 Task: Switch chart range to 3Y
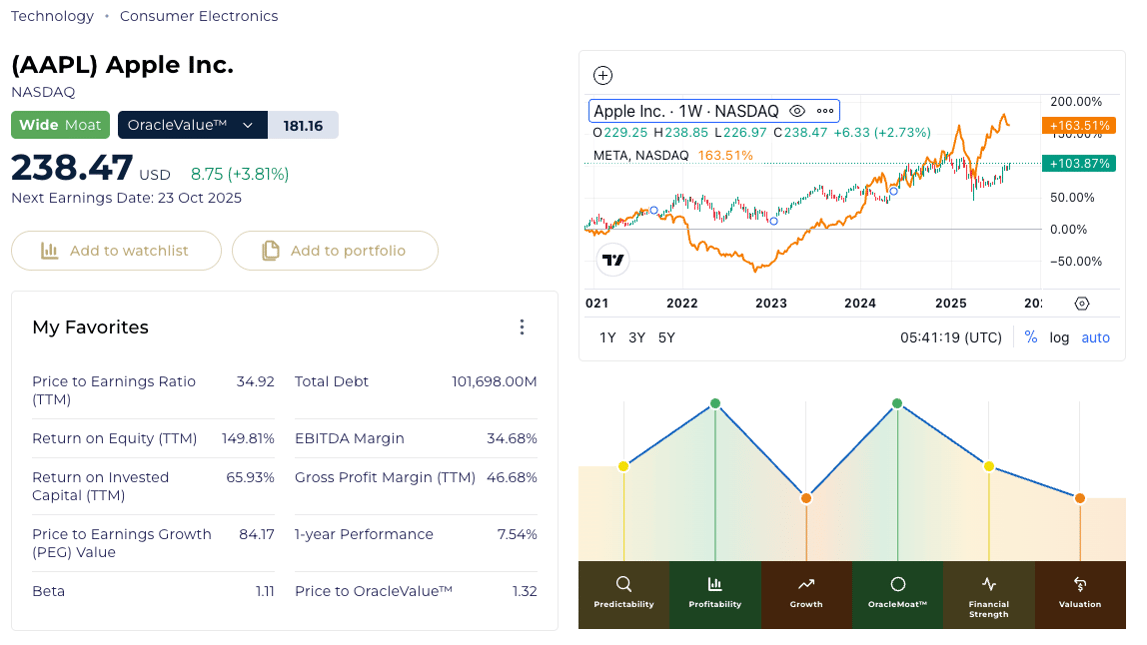click(637, 338)
